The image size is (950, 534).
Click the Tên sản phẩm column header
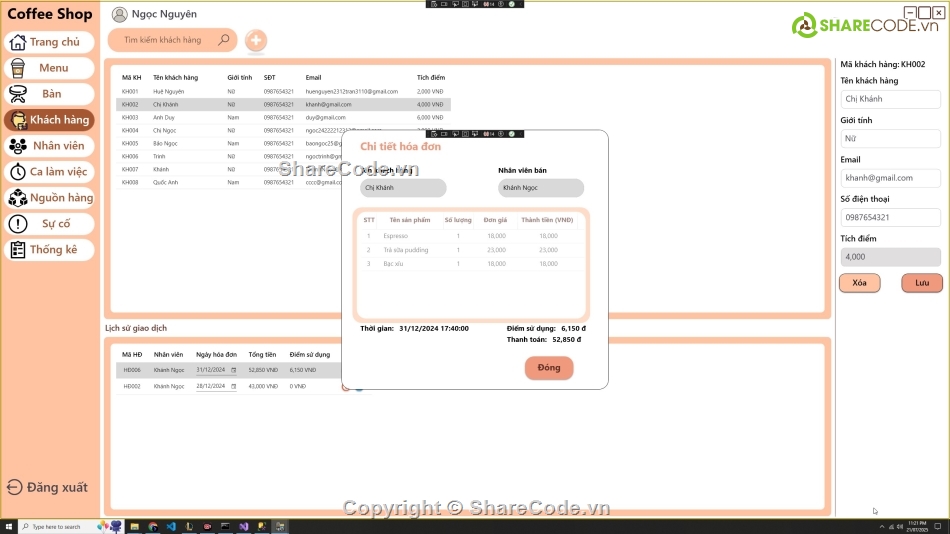pyautogui.click(x=410, y=220)
